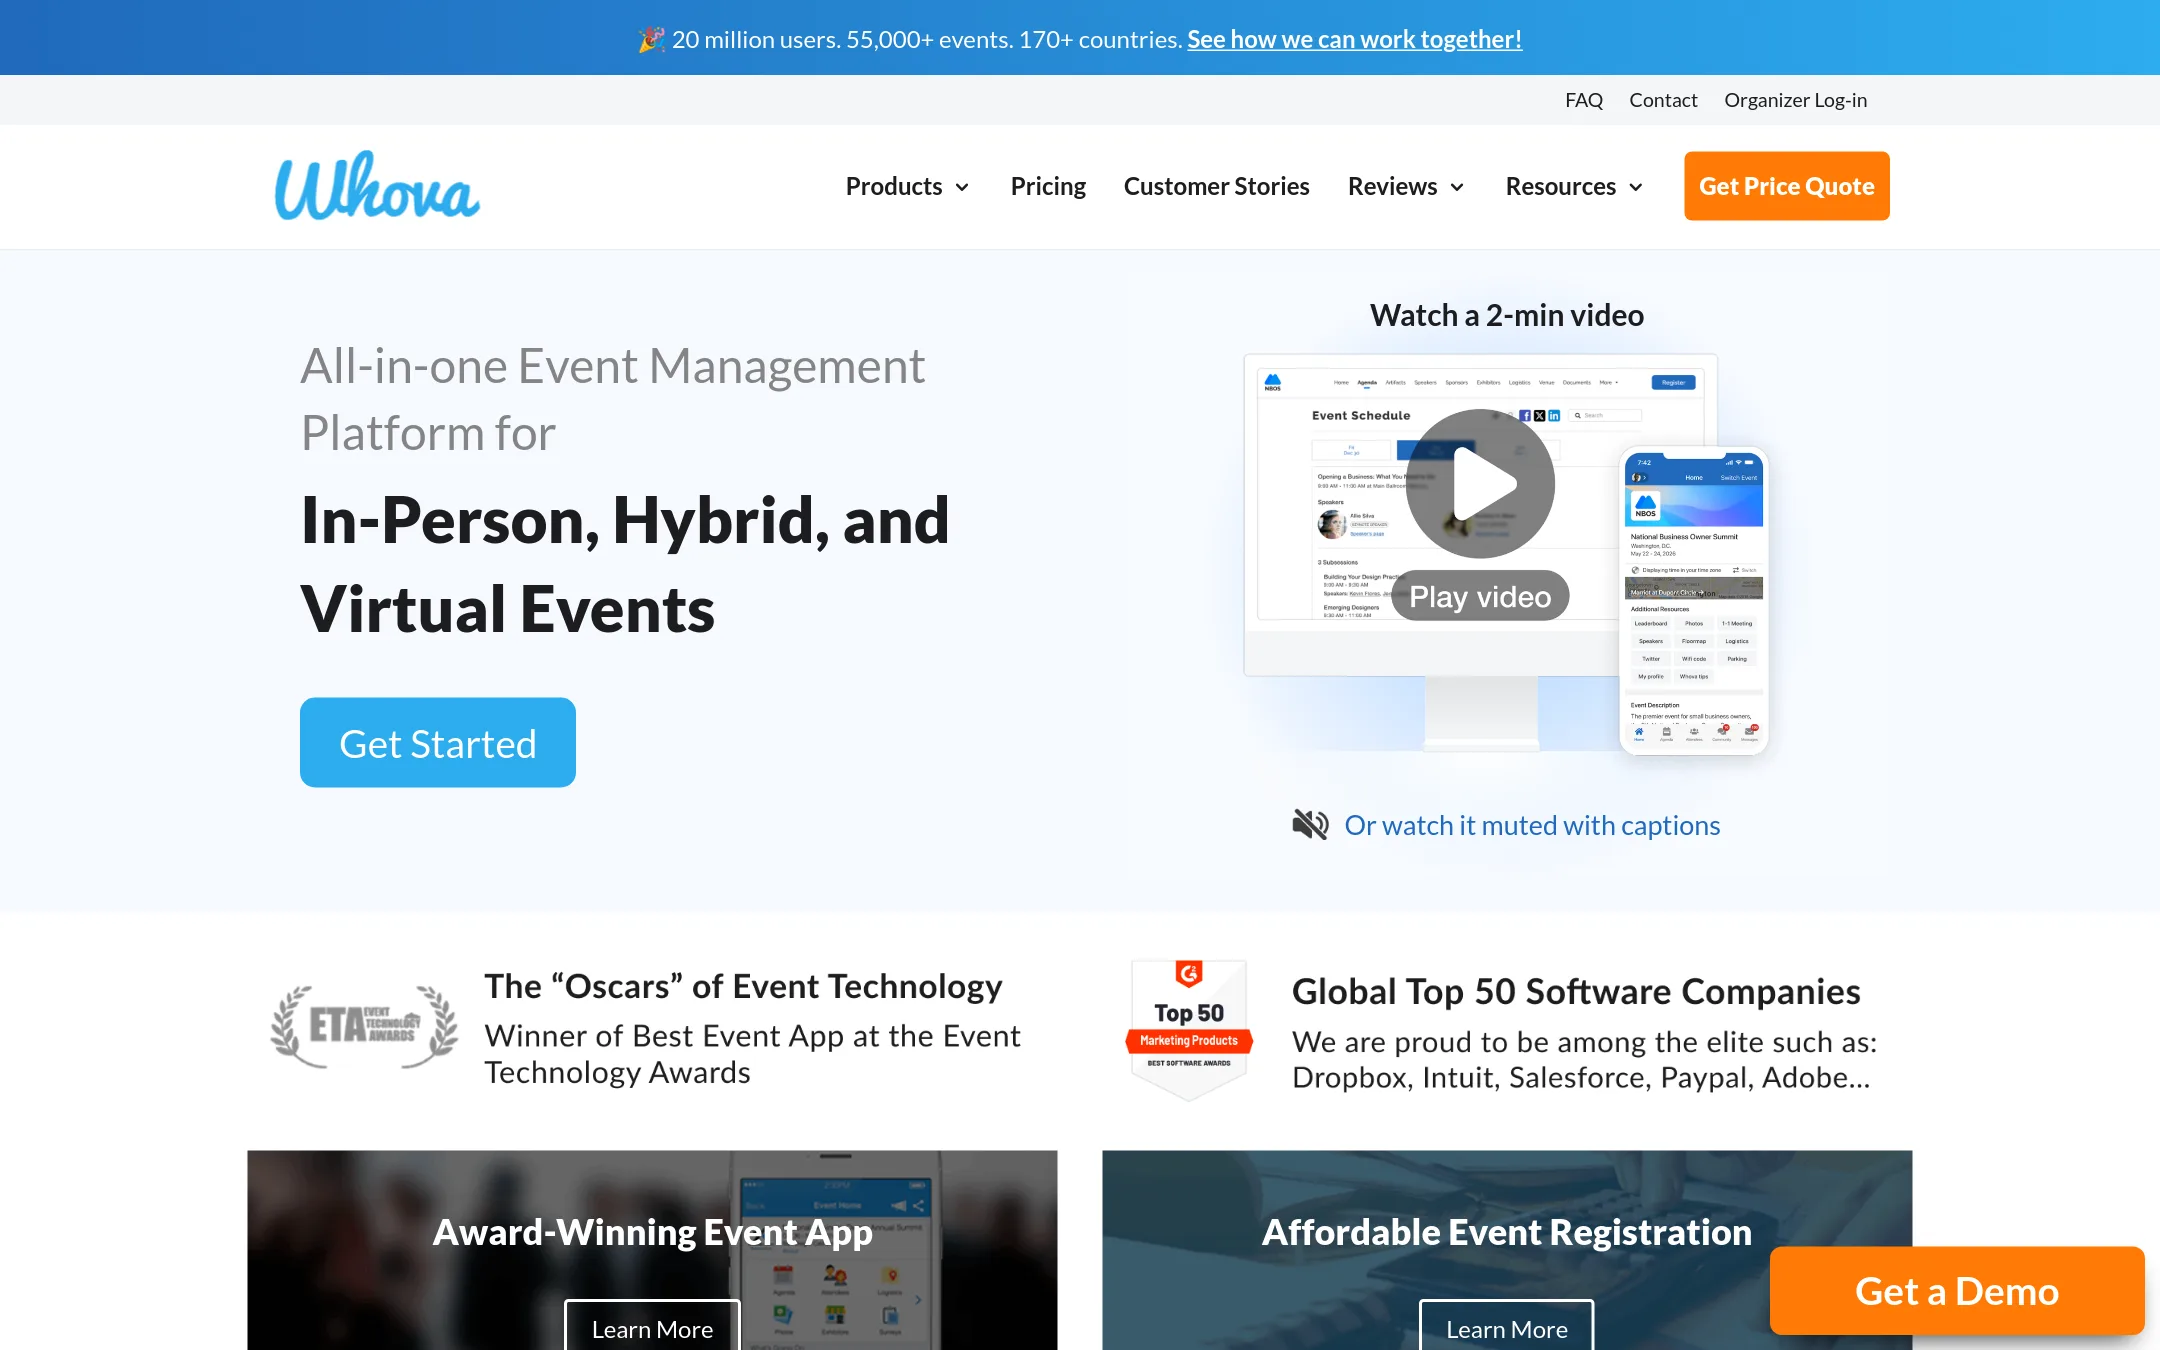Viewport: 2160px width, 1350px height.
Task: Click the Whova logo
Action: pos(377,186)
